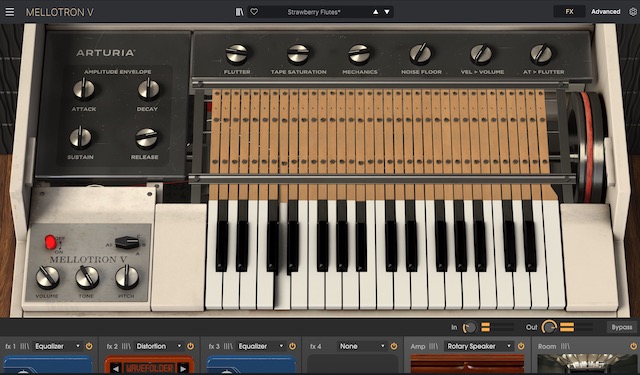Toggle Amp power button
The image size is (640, 375).
tap(521, 346)
